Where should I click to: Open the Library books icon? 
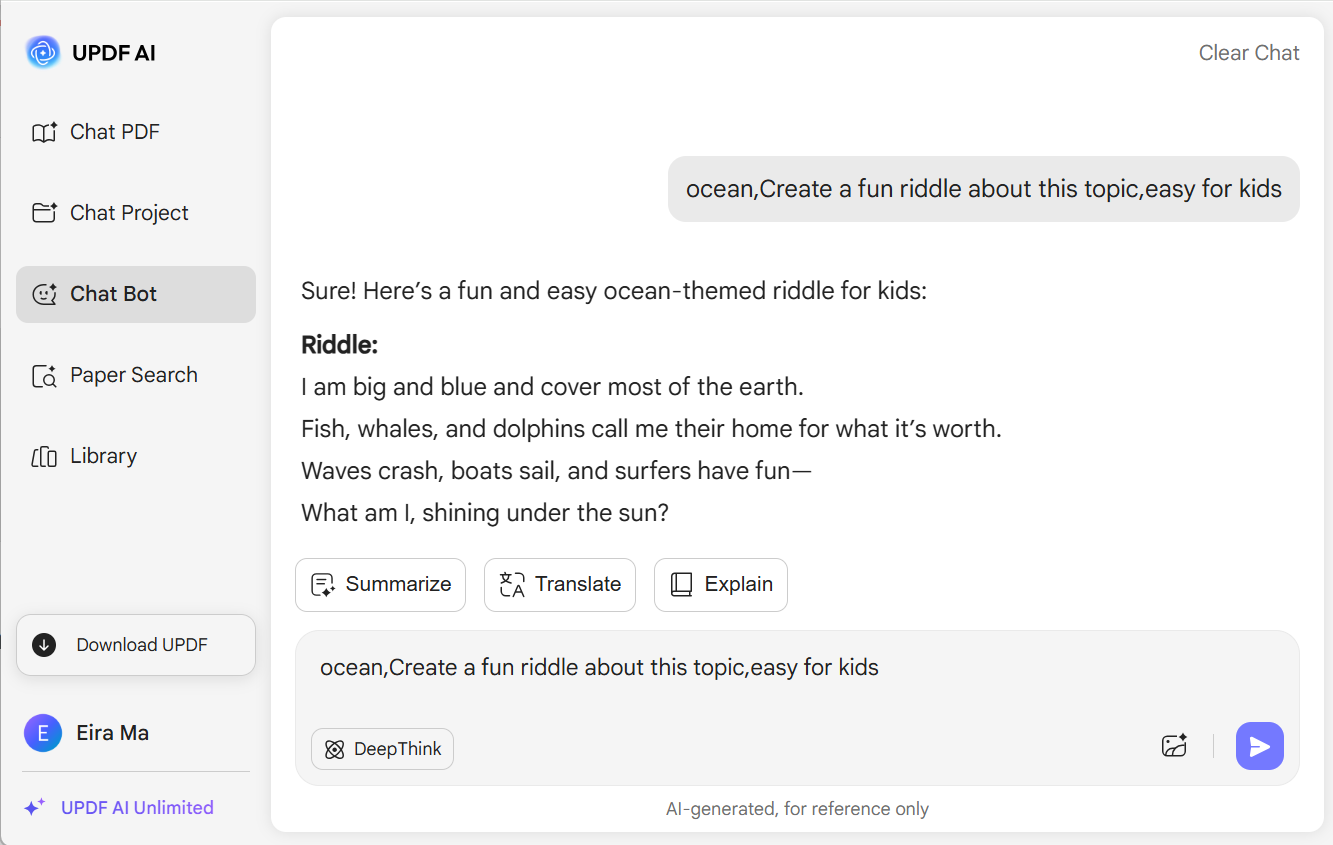[44, 457]
